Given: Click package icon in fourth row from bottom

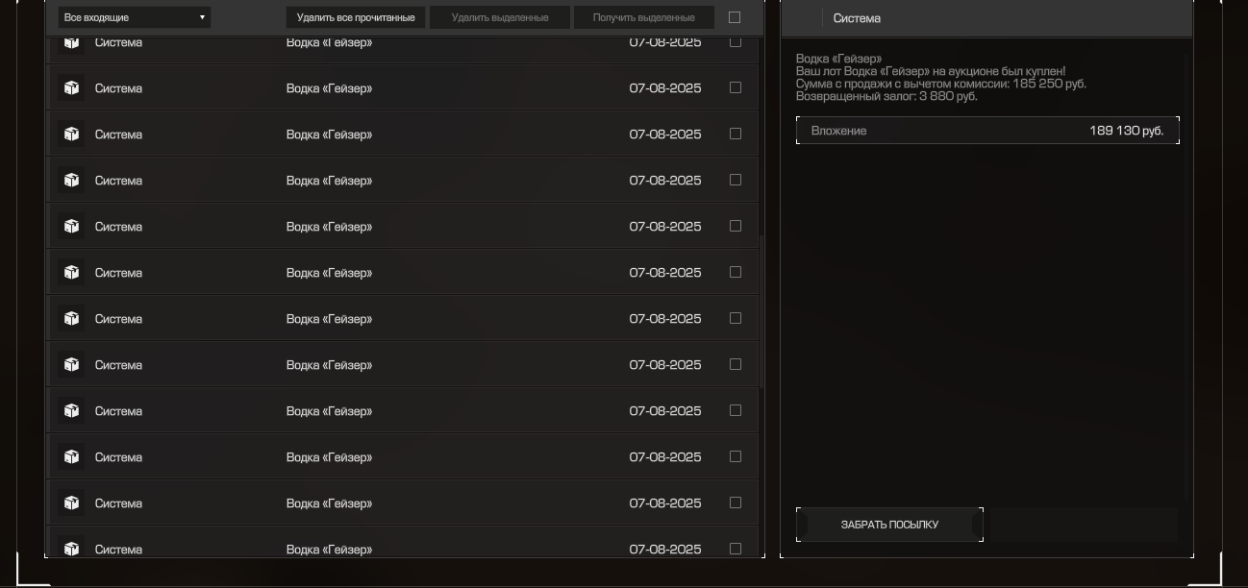Looking at the screenshot, I should tap(71, 411).
